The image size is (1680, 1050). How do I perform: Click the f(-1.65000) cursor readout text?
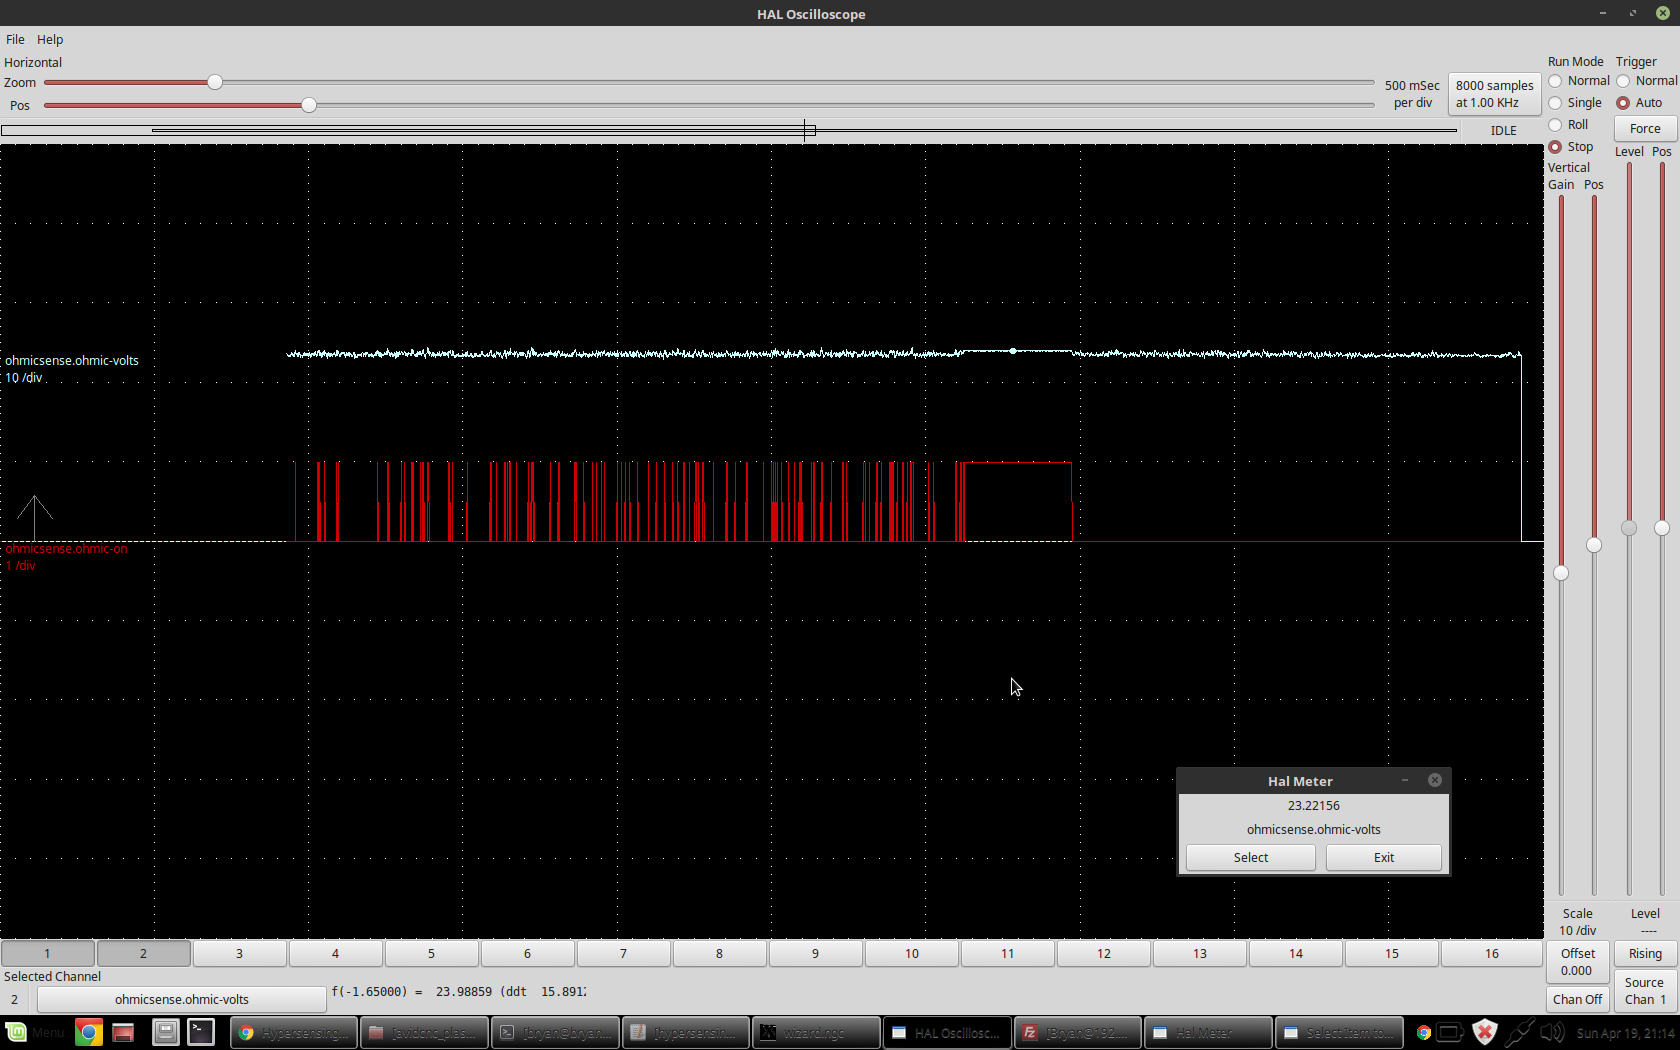tap(458, 992)
